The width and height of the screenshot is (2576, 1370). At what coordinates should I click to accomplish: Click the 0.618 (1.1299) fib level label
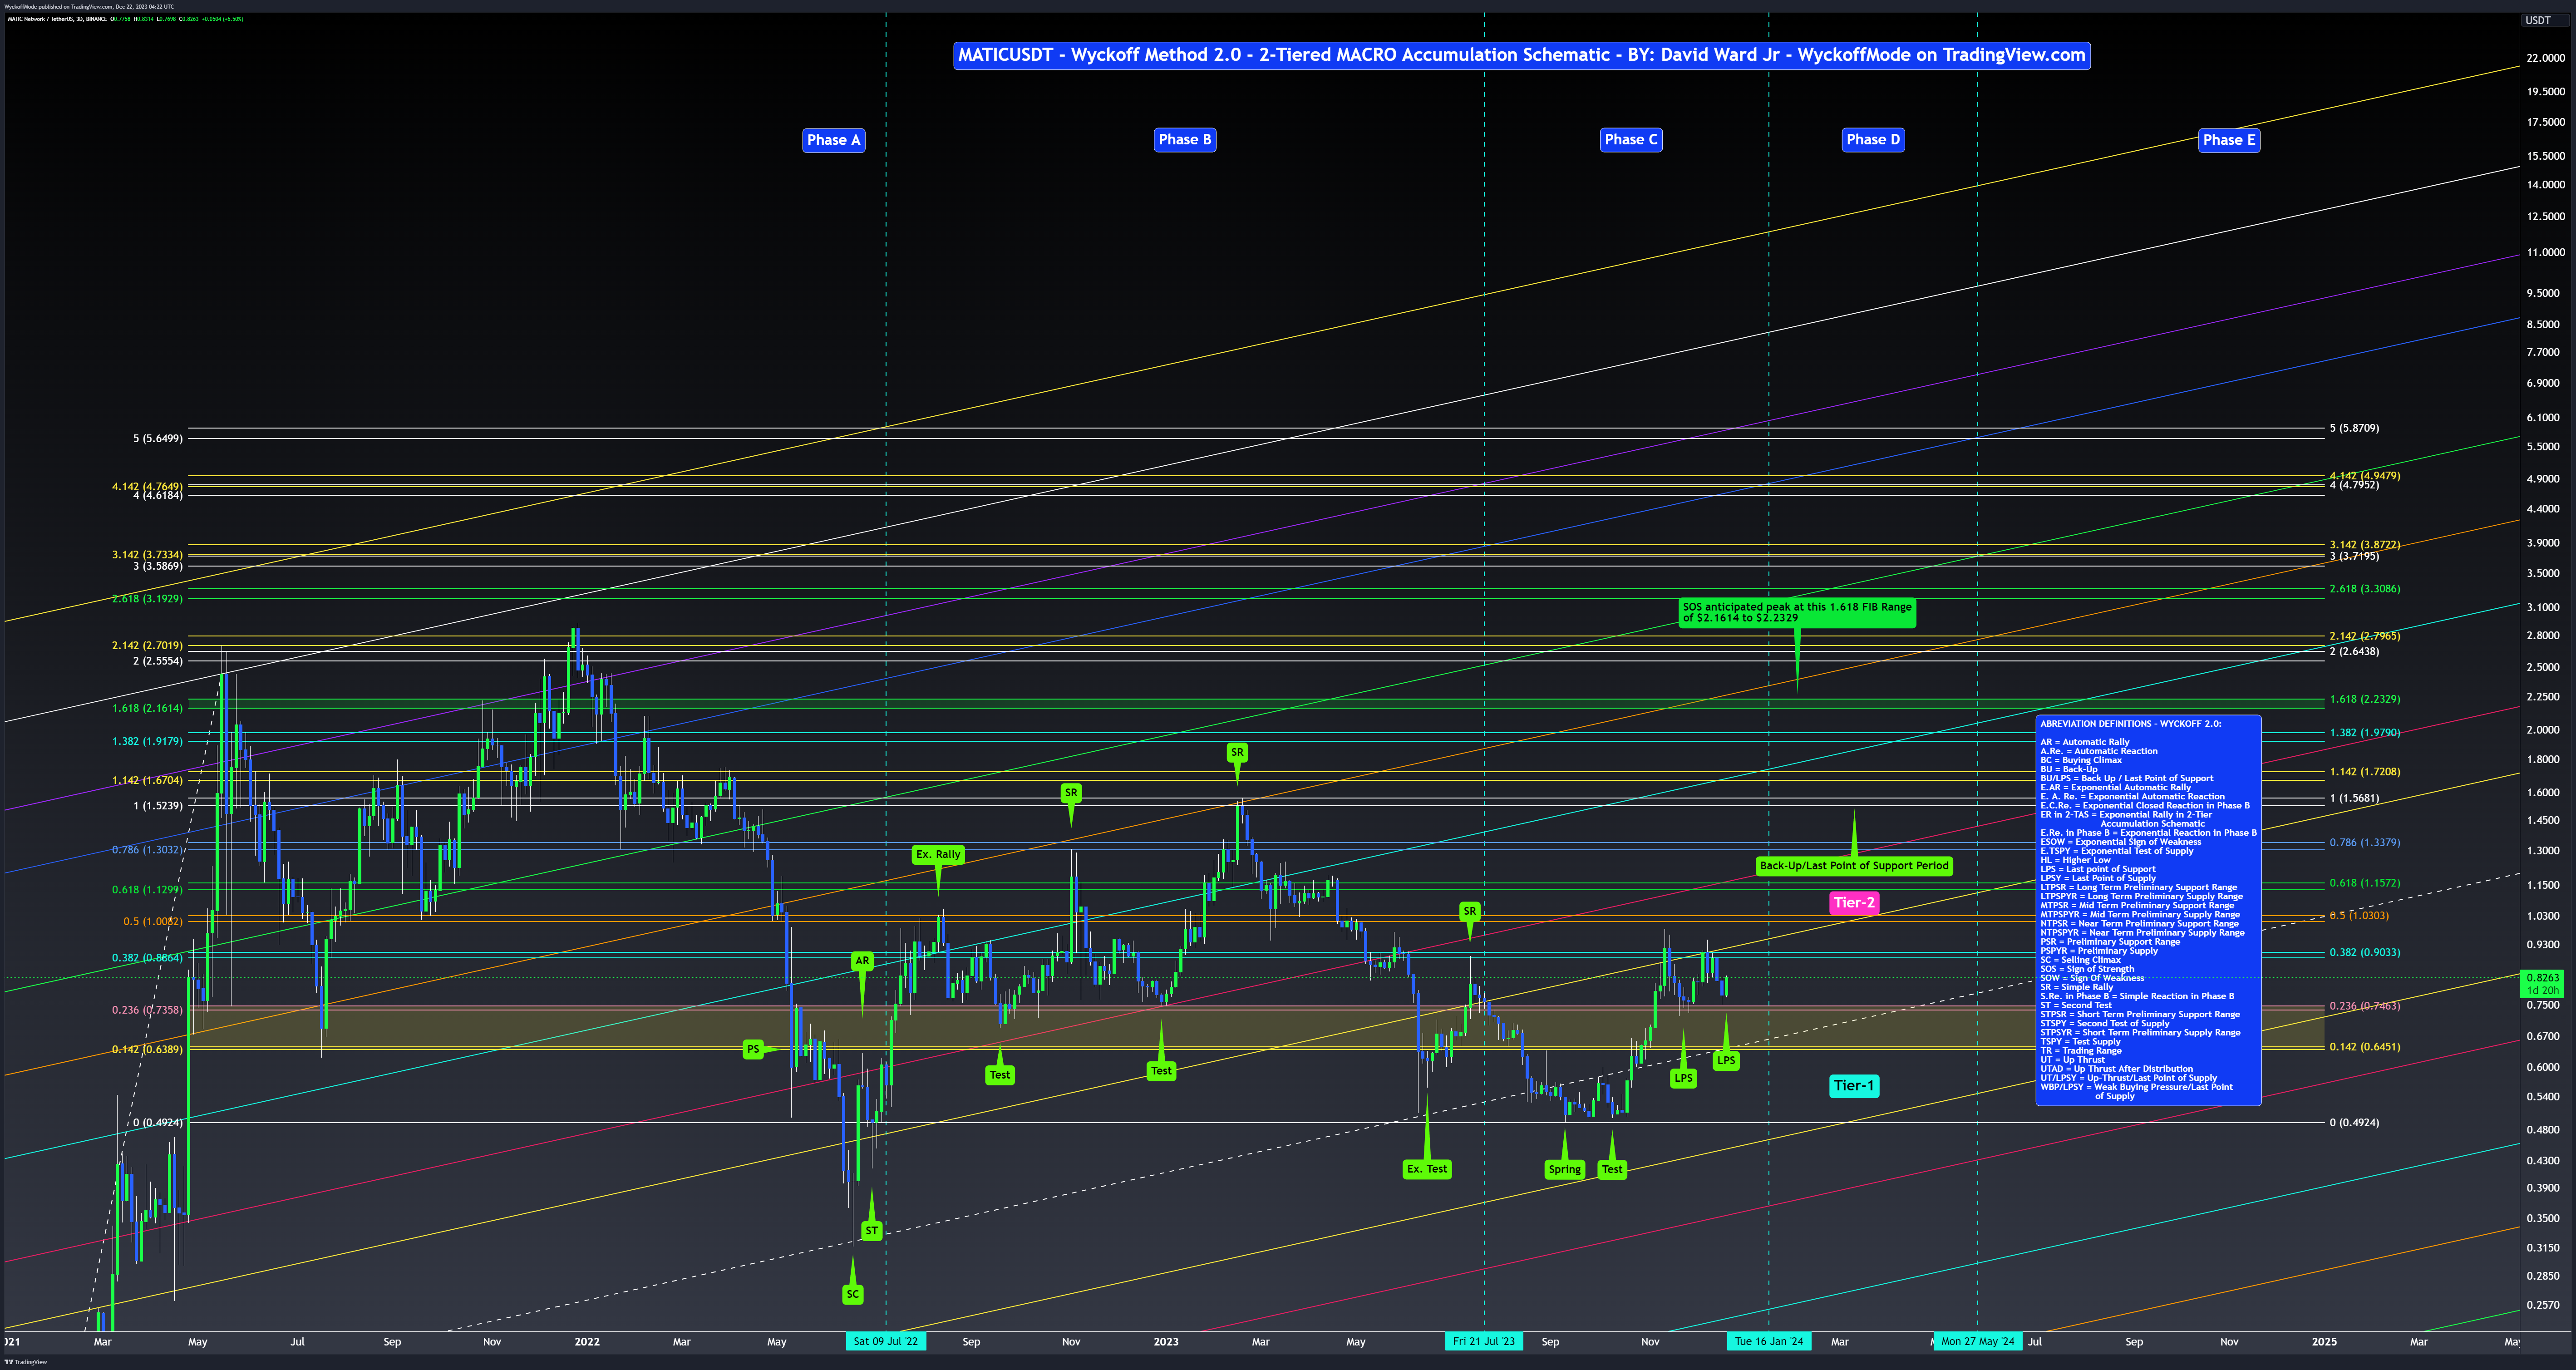148,890
